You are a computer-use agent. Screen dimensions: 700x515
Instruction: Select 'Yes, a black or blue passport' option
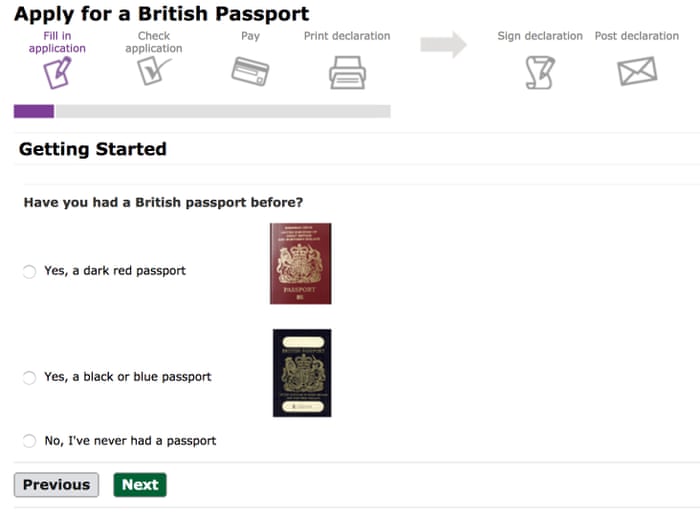click(29, 378)
